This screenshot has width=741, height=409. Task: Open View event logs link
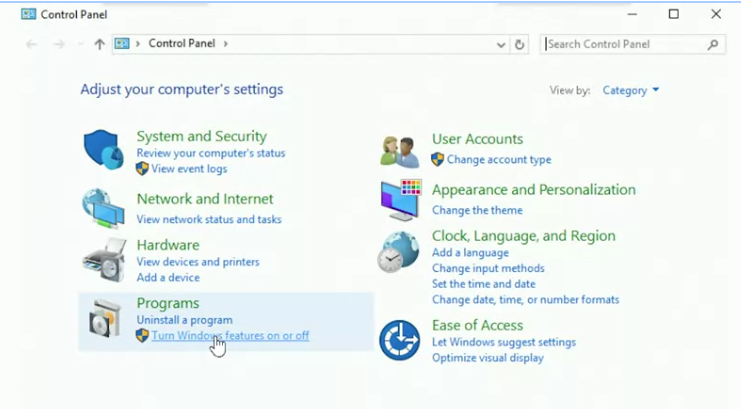pyautogui.click(x=189, y=169)
